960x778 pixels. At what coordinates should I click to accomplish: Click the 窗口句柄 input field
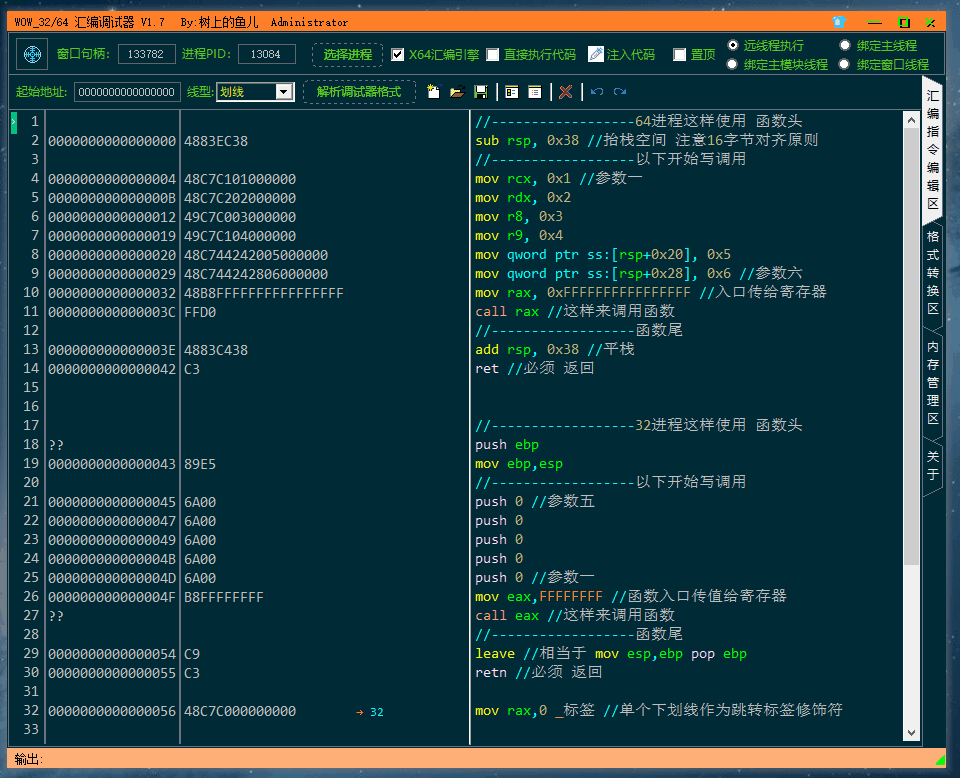click(146, 54)
